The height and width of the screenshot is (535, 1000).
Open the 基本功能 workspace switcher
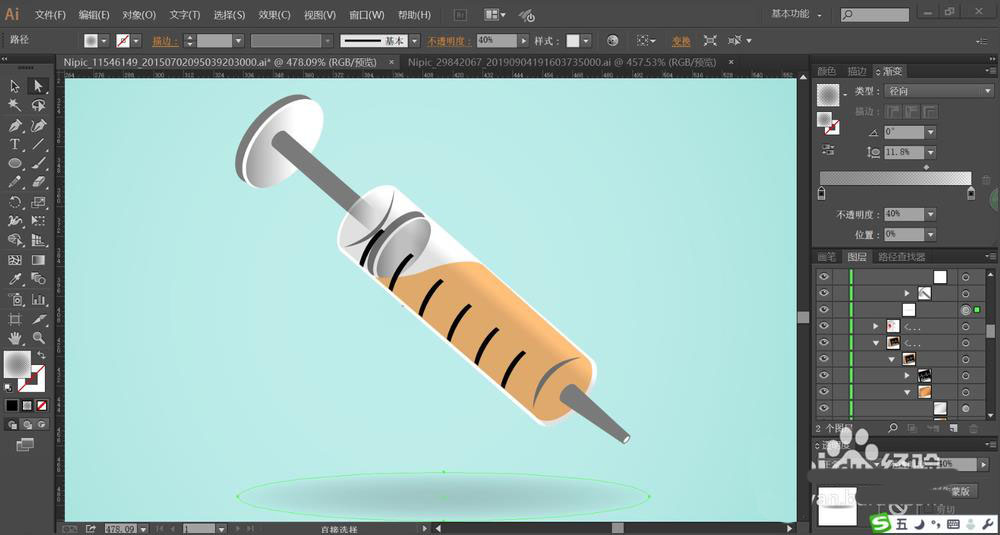797,14
